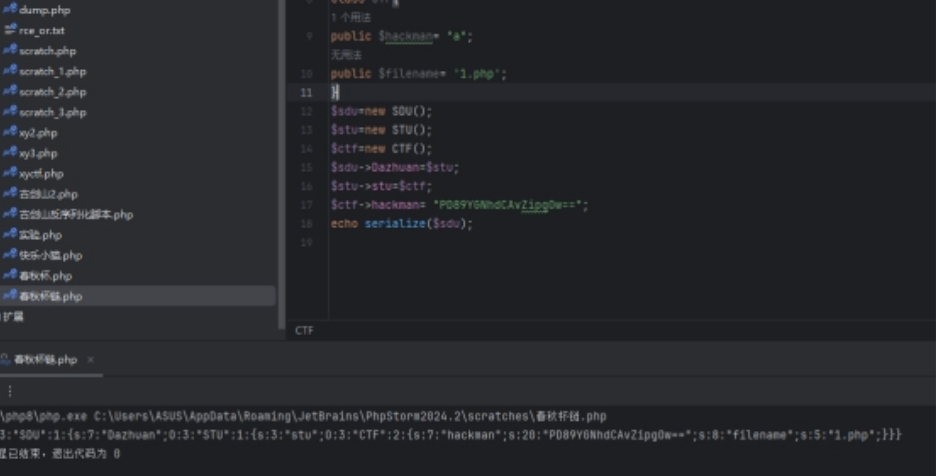The width and height of the screenshot is (936, 476).
Task: Open xy3.php from the tree
Action: (x=38, y=154)
